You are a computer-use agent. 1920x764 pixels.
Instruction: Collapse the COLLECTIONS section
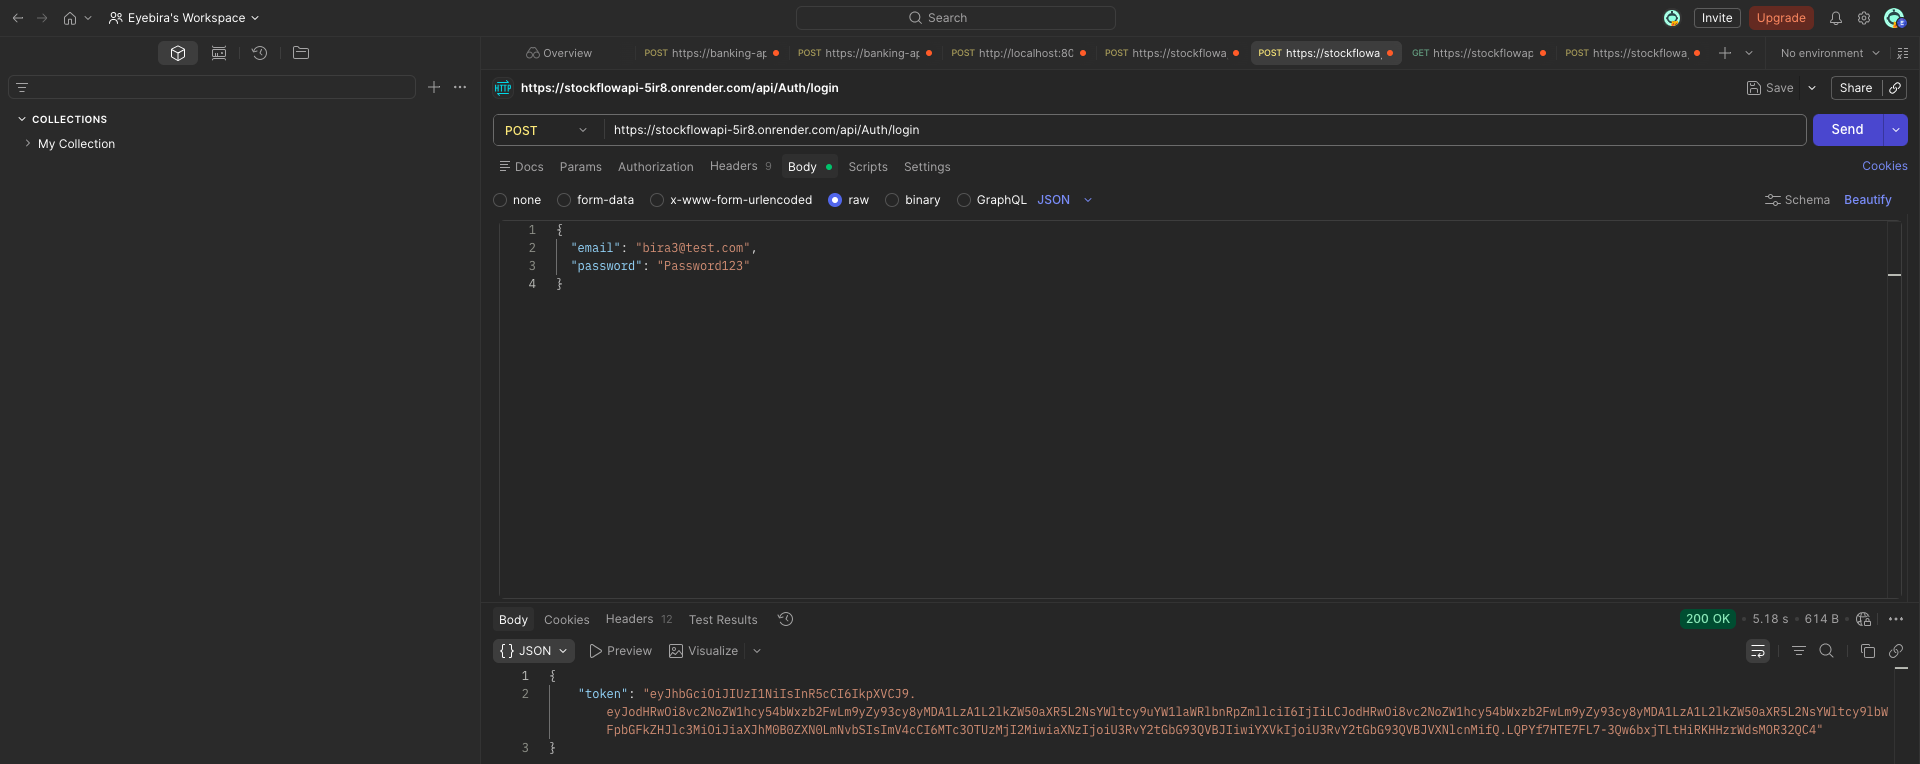[x=22, y=119]
